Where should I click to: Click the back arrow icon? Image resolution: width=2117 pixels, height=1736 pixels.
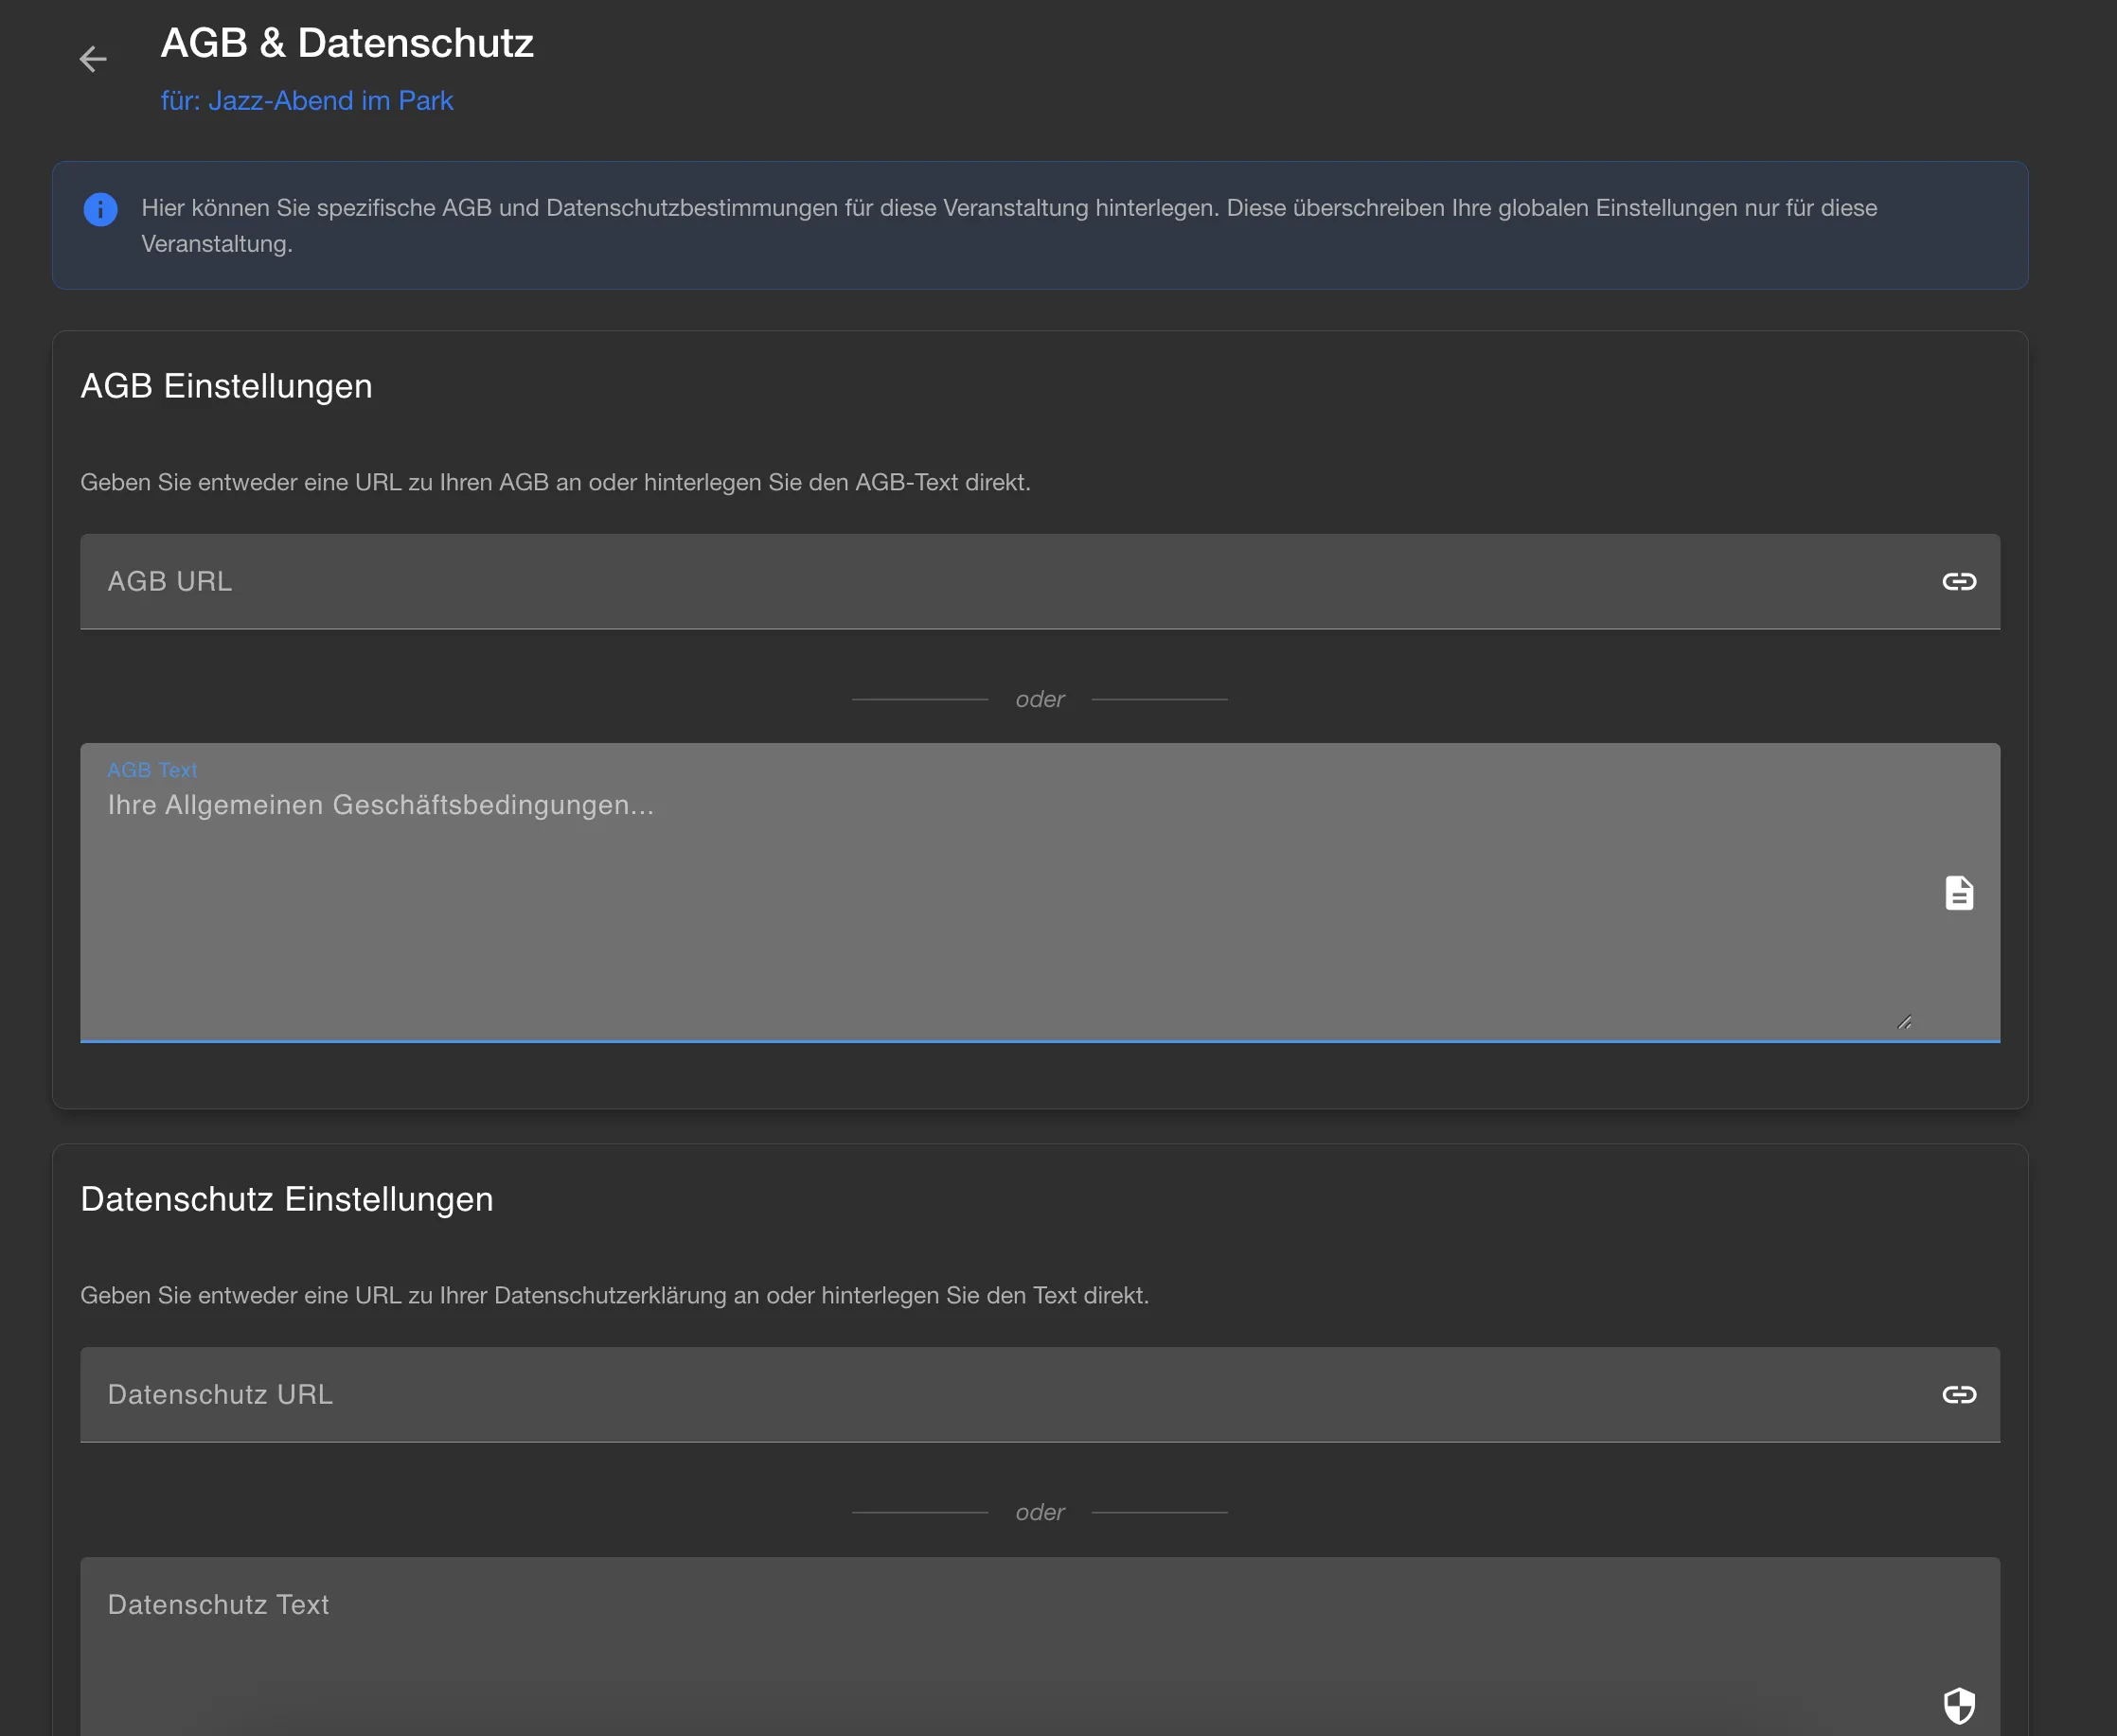click(93, 59)
